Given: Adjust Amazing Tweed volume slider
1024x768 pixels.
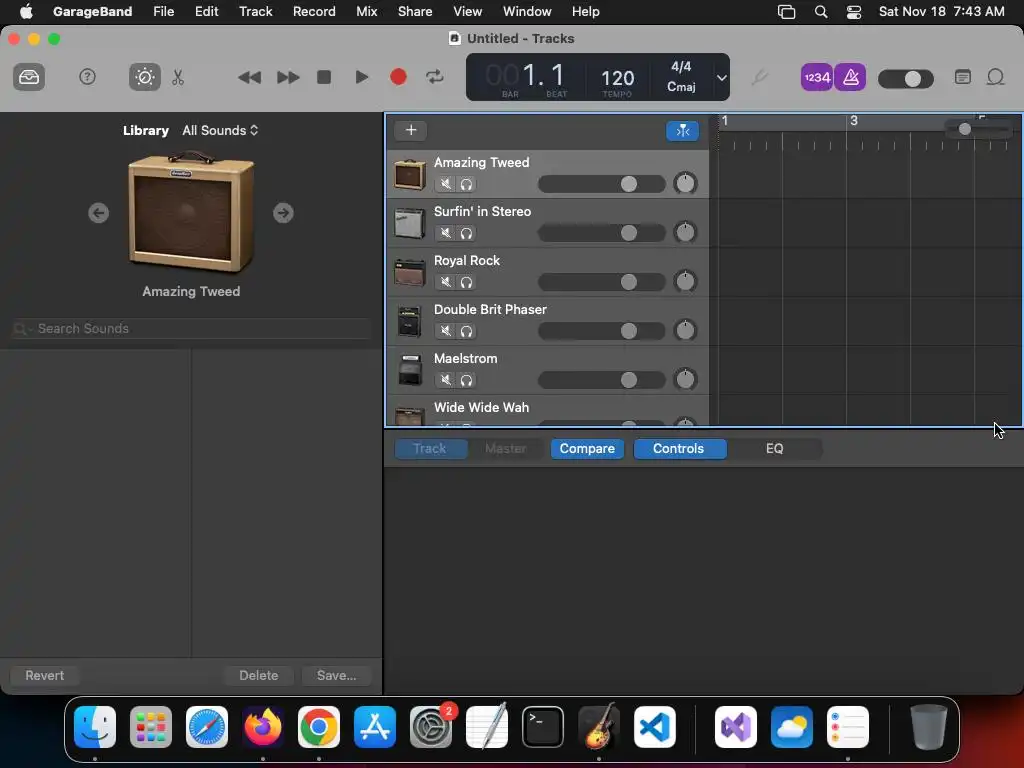Looking at the screenshot, I should click(601, 184).
